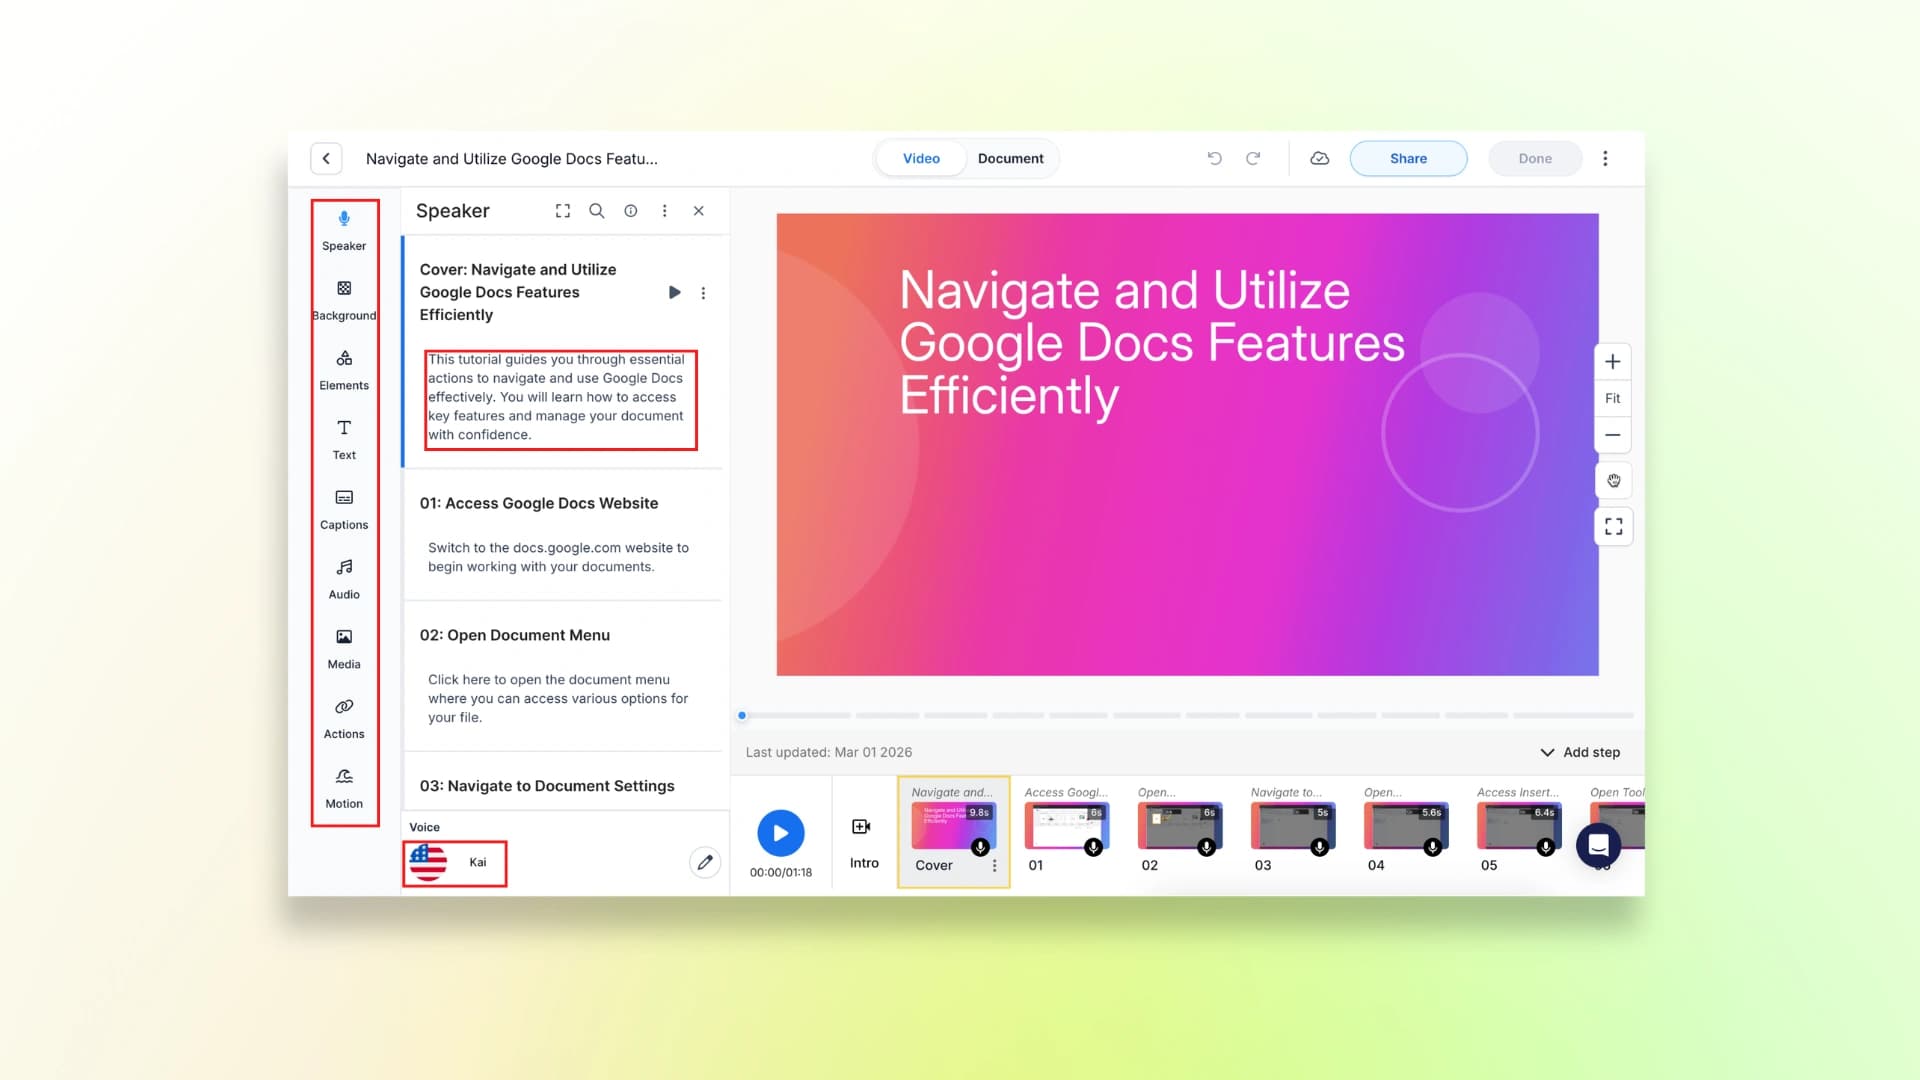This screenshot has width=1920, height=1080.
Task: Open the Background panel in sidebar
Action: tap(344, 299)
